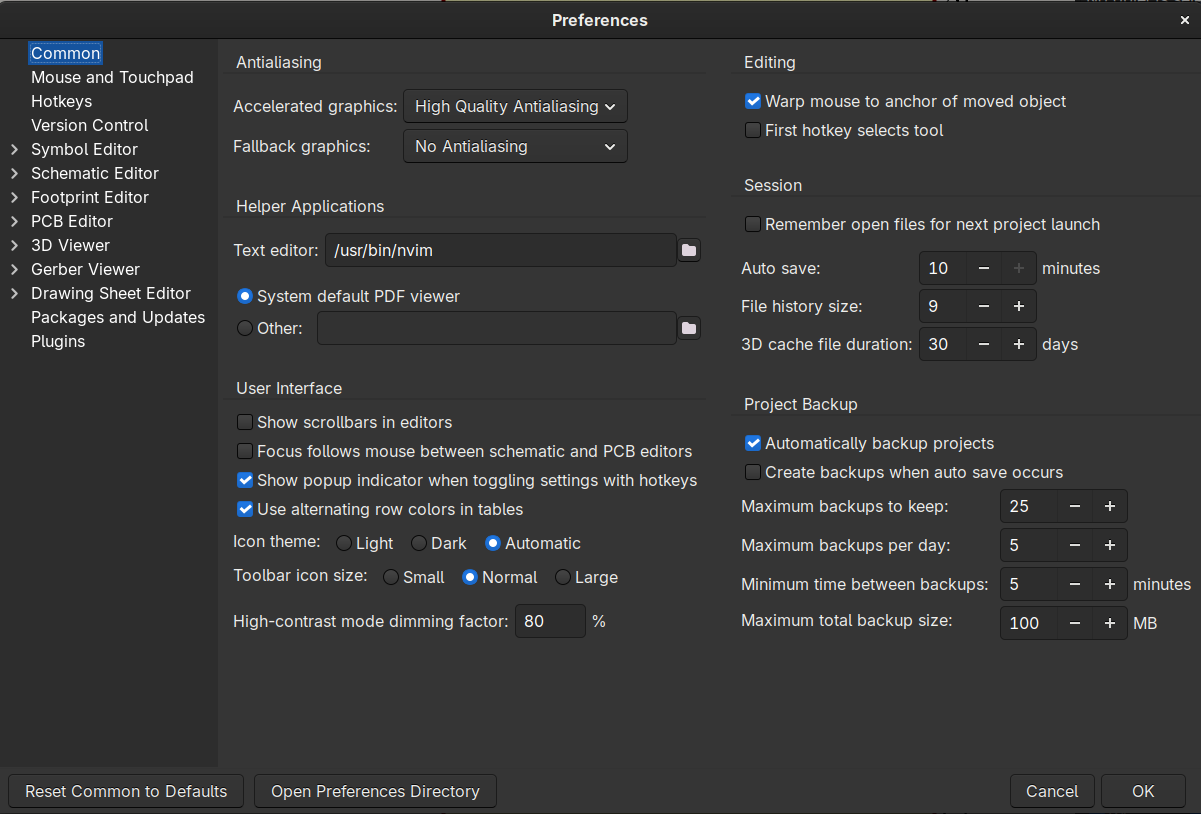Open Plugins preferences page
The image size is (1201, 814).
[58, 341]
